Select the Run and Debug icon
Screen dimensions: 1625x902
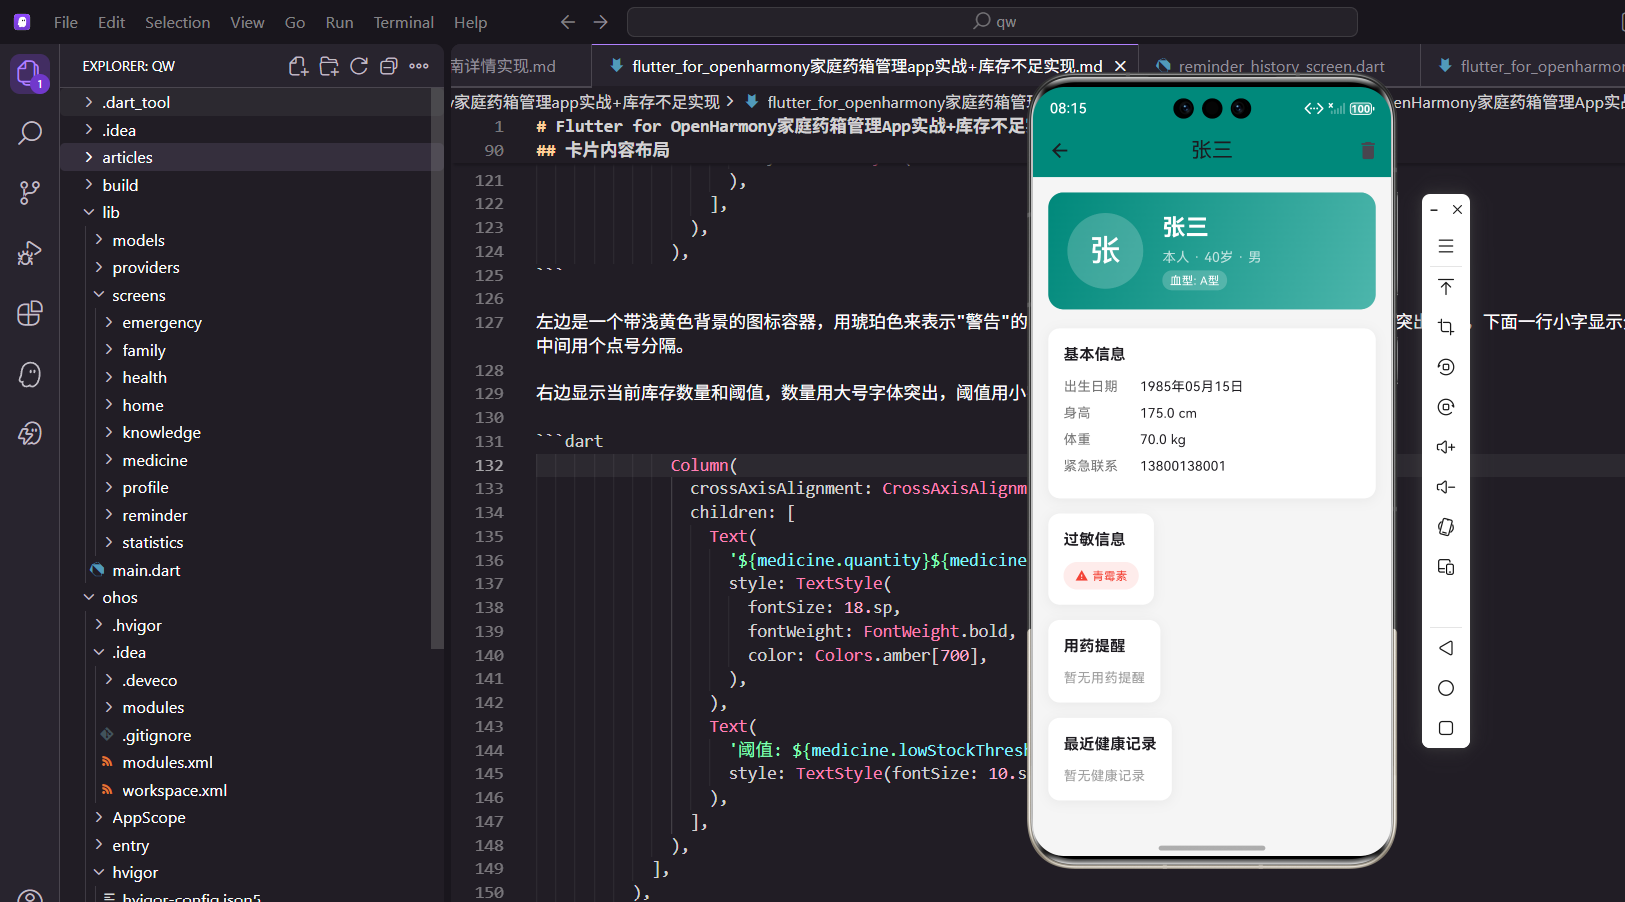[x=30, y=253]
